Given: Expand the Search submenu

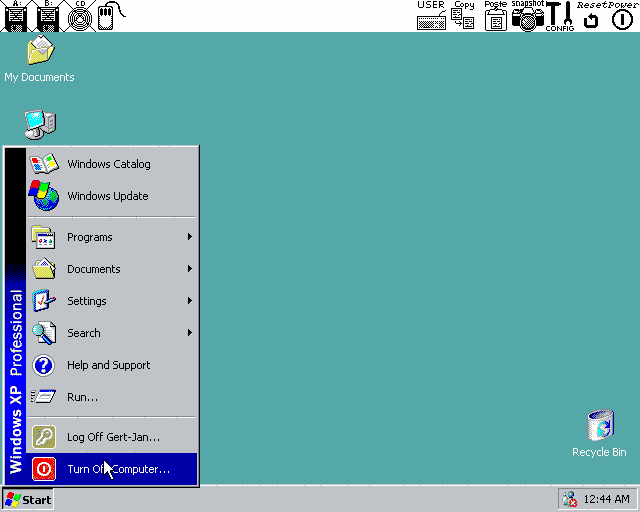Looking at the screenshot, I should (112, 333).
